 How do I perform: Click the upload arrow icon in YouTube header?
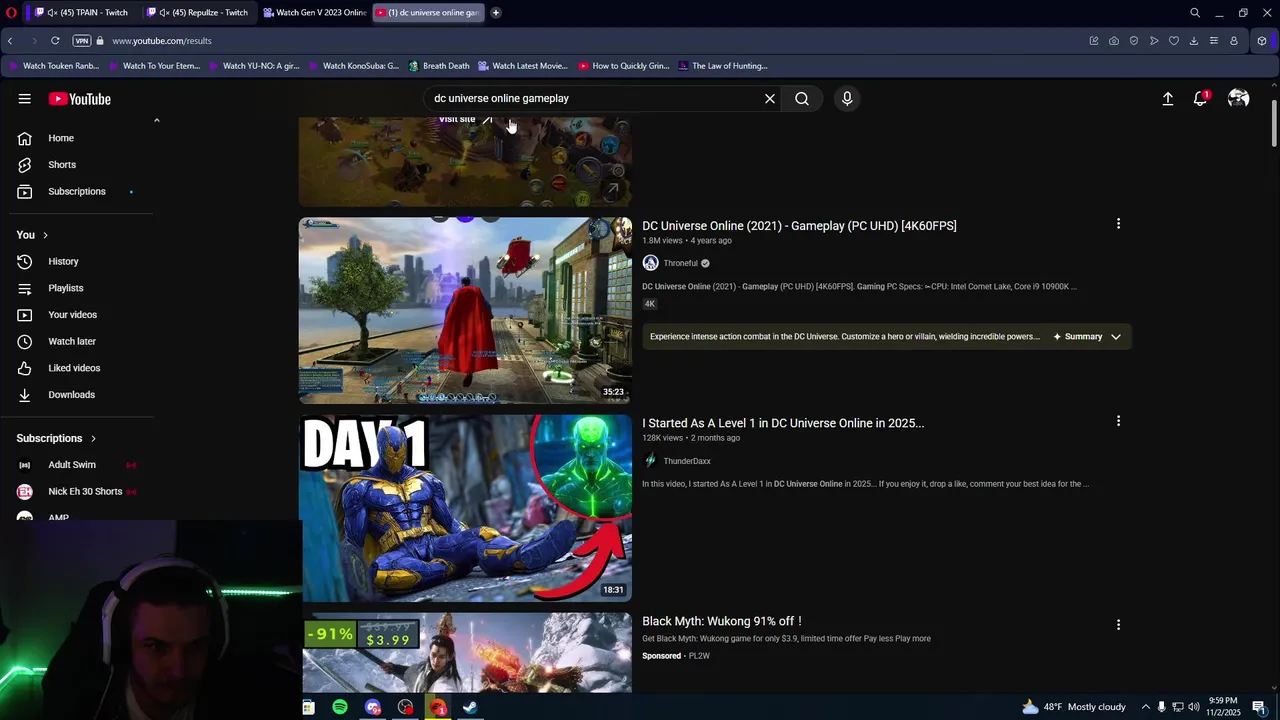pyautogui.click(x=1167, y=99)
